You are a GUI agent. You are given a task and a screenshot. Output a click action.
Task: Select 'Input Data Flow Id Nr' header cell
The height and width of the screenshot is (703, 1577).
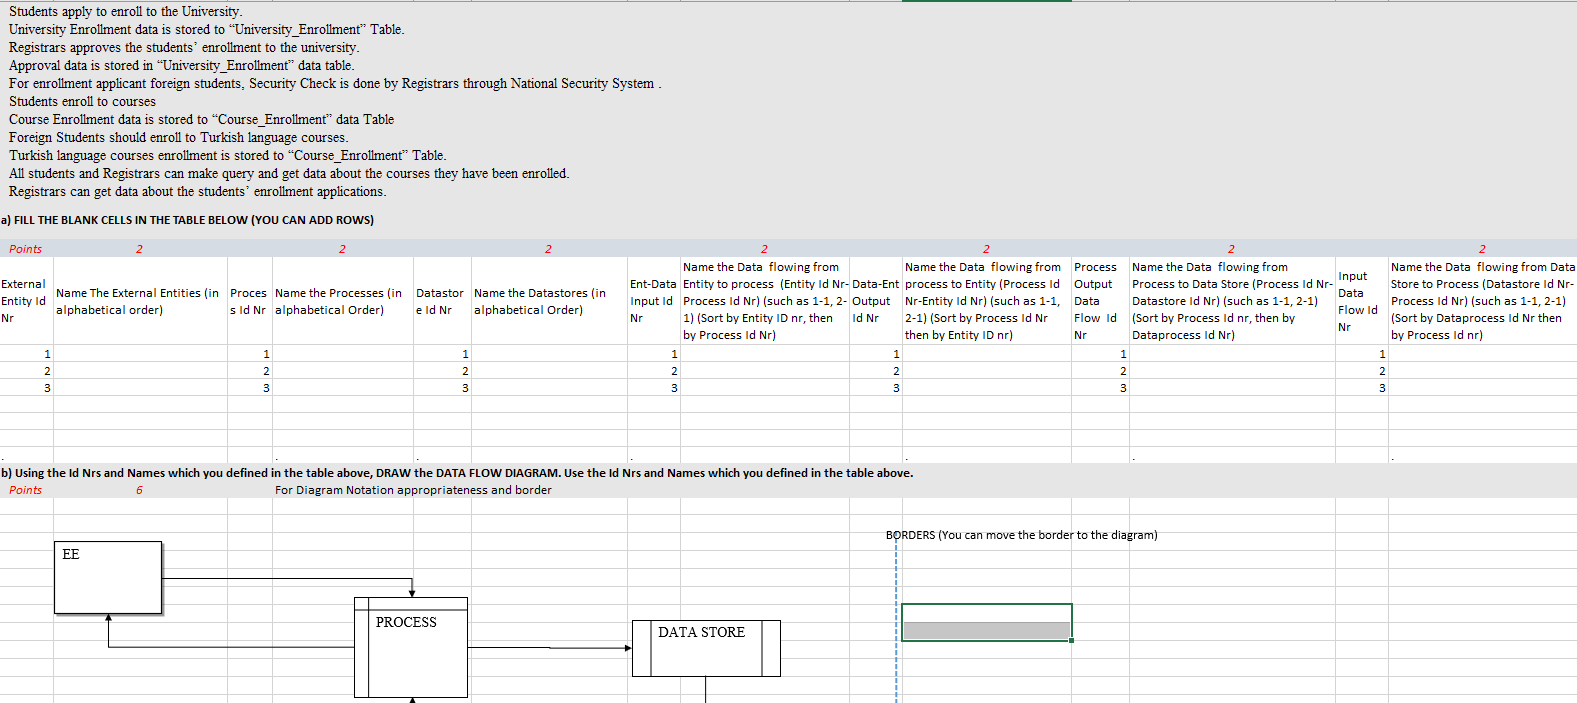pos(1362,301)
